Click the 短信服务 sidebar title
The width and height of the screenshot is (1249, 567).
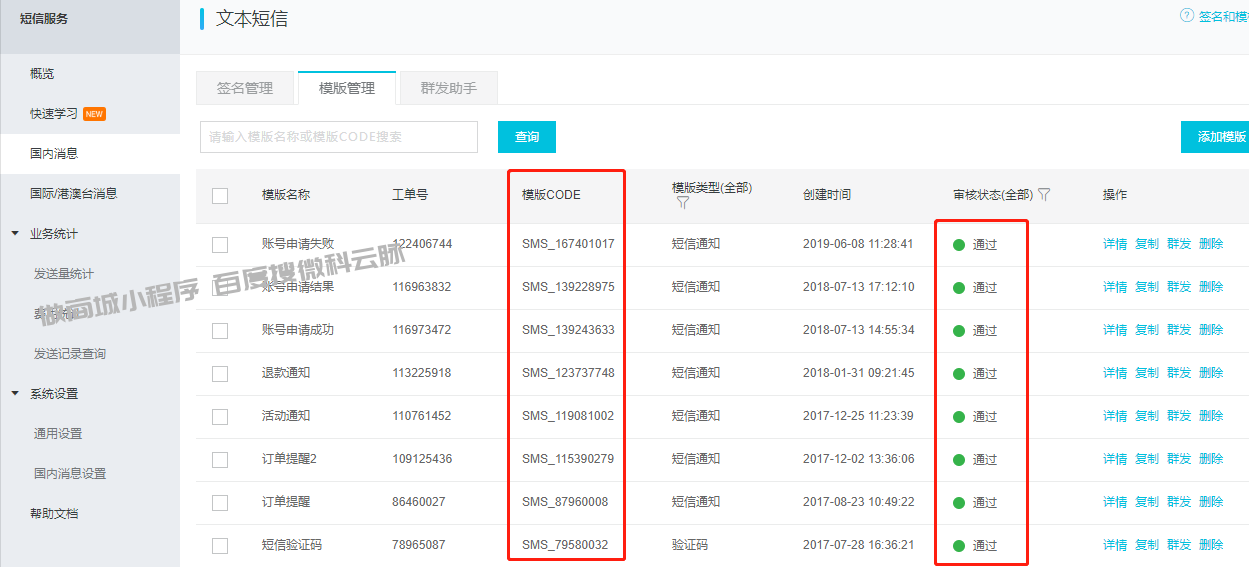tap(44, 19)
